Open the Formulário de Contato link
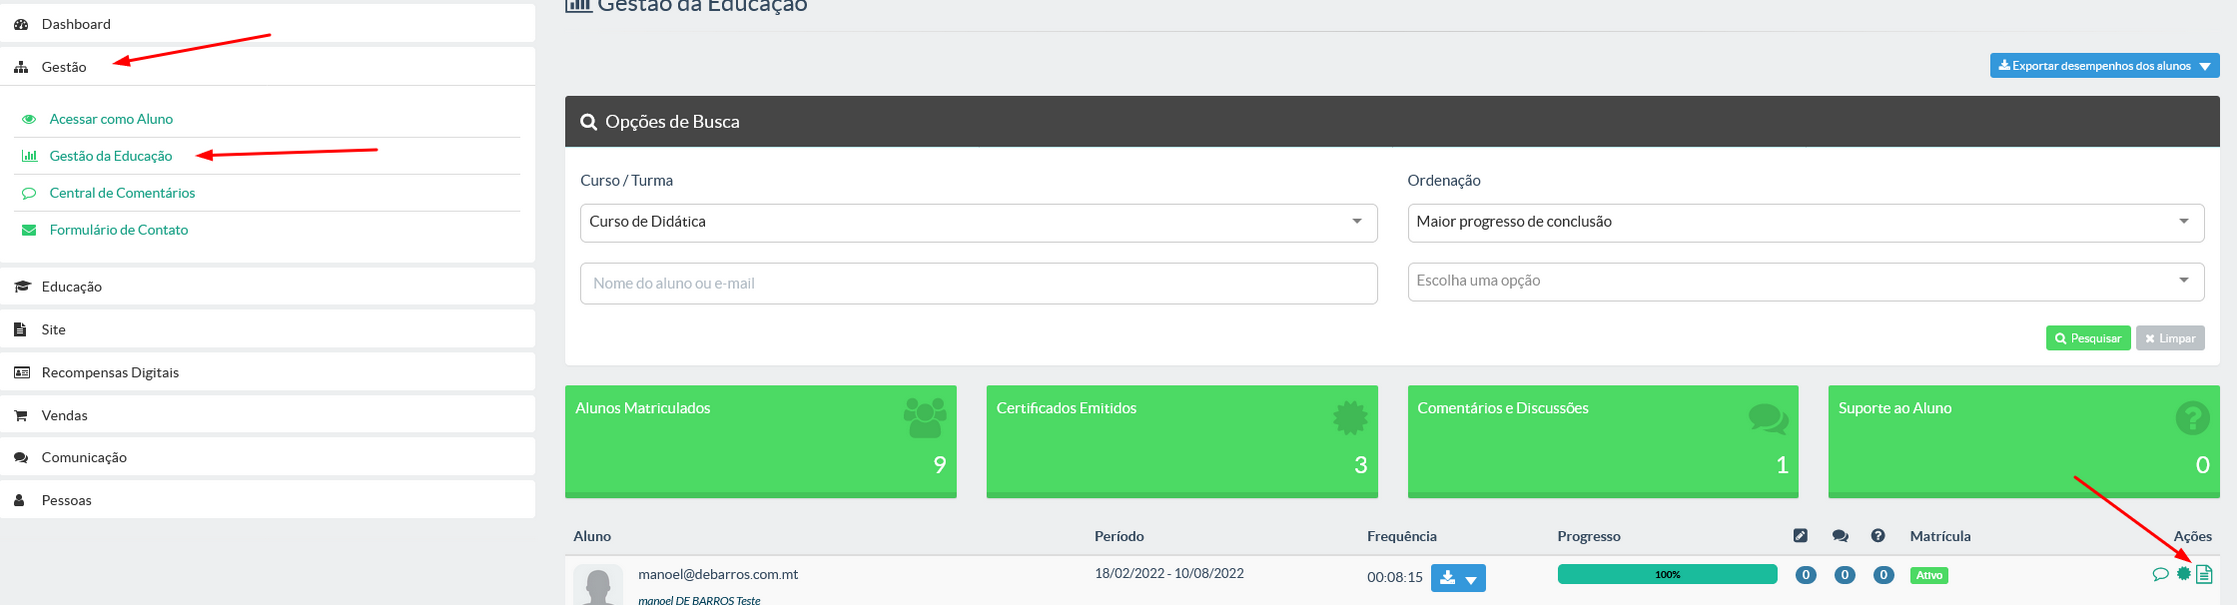This screenshot has height=605, width=2237. [x=119, y=230]
